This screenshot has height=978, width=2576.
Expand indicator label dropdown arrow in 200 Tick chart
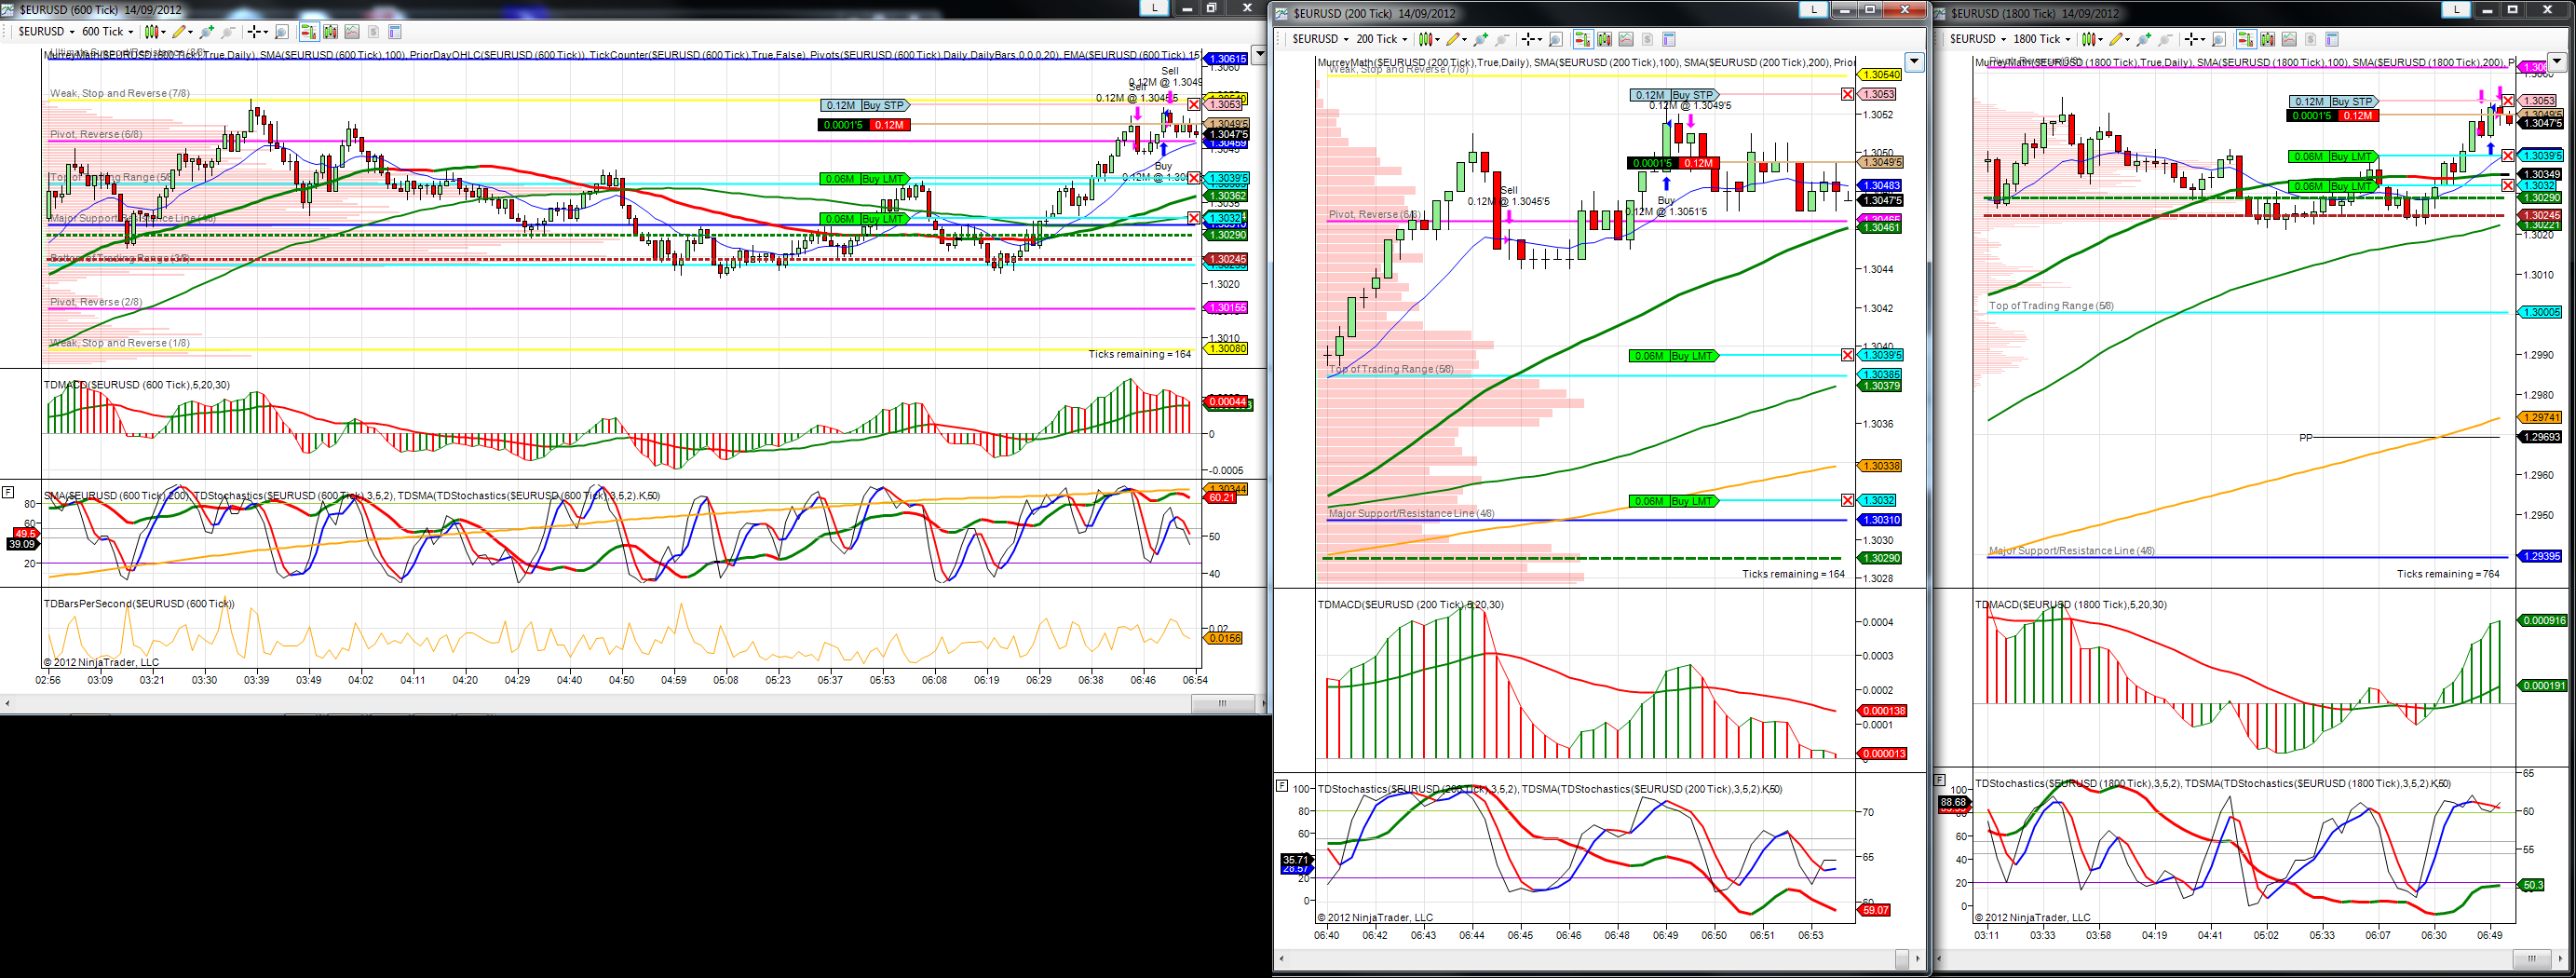(x=1913, y=62)
